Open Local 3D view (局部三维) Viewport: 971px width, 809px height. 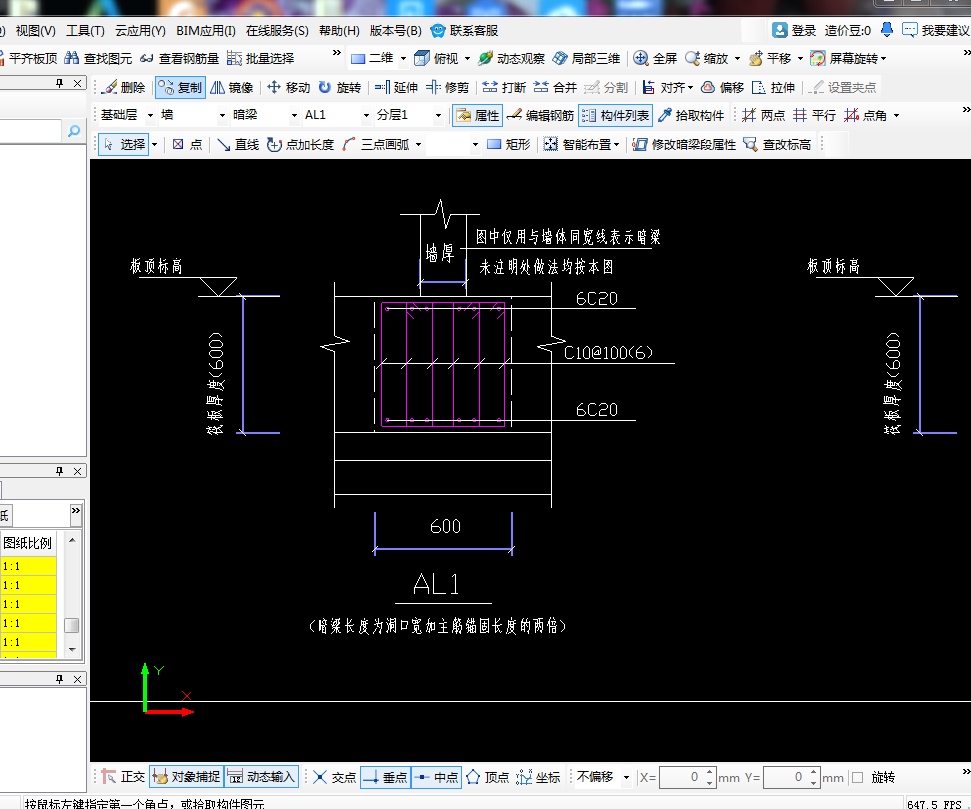586,58
